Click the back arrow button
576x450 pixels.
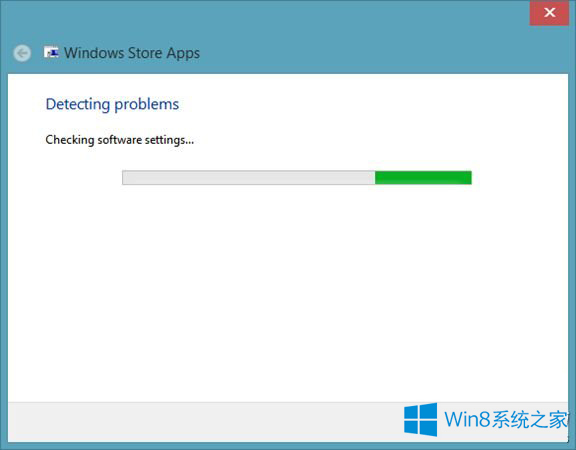[x=22, y=53]
